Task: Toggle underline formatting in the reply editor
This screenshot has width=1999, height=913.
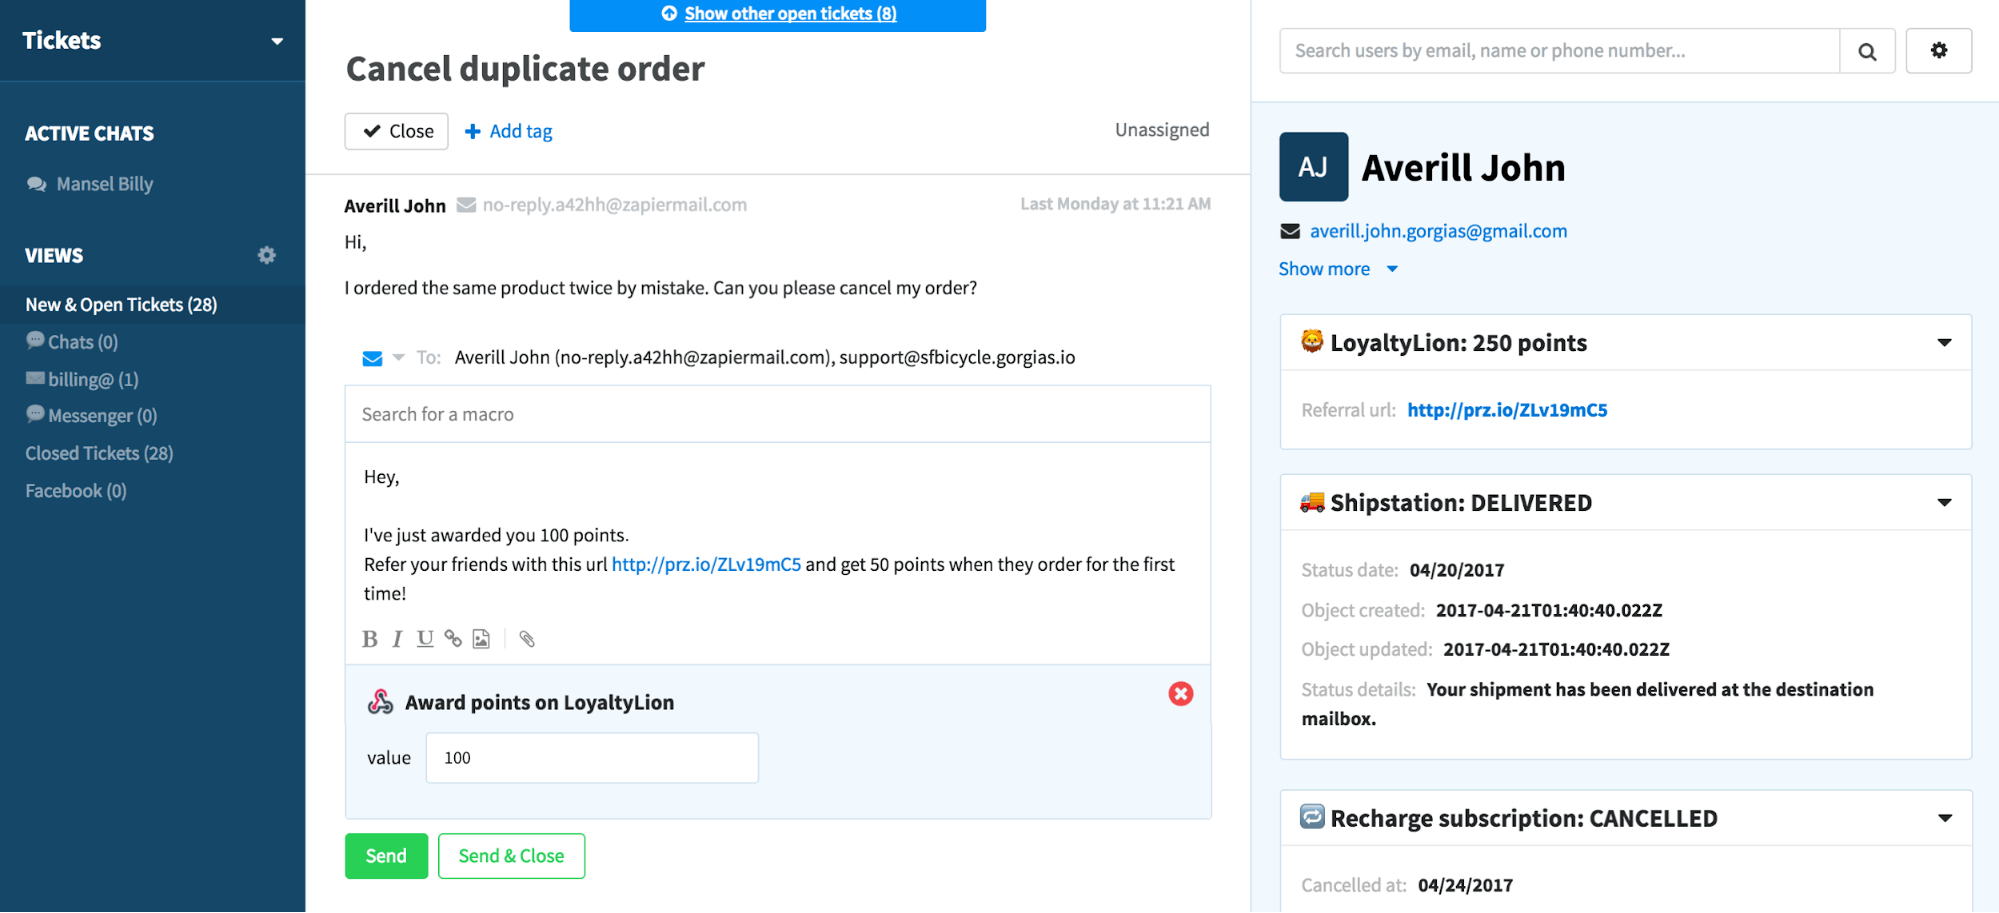Action: click(424, 639)
